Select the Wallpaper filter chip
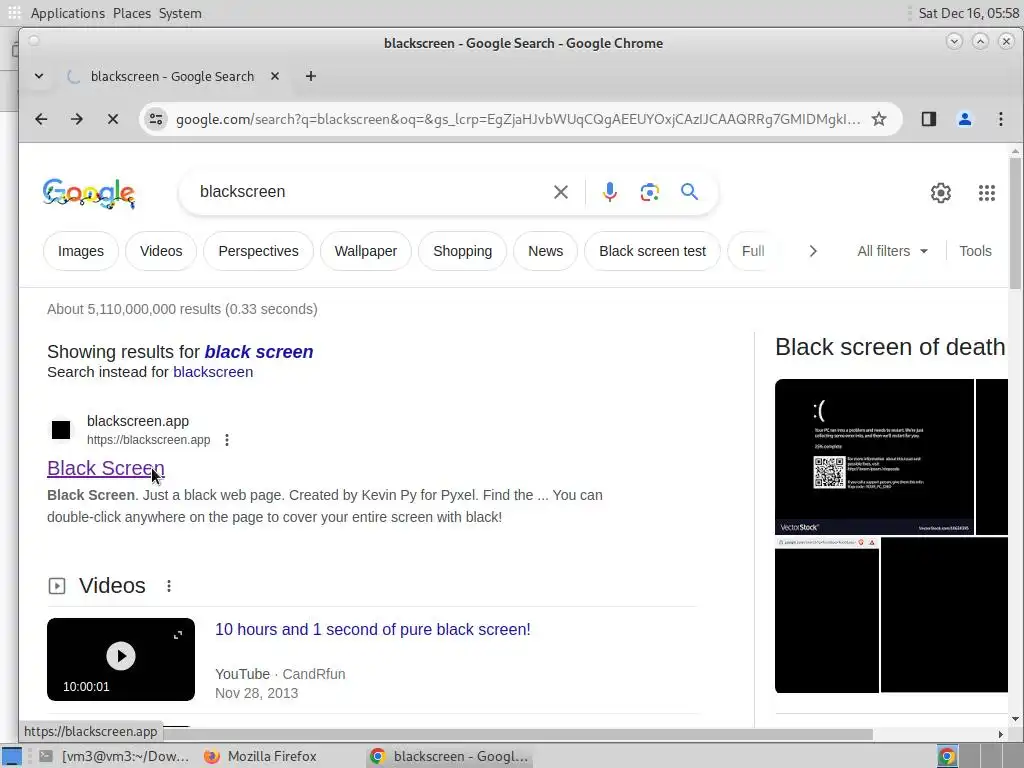 [x=366, y=251]
